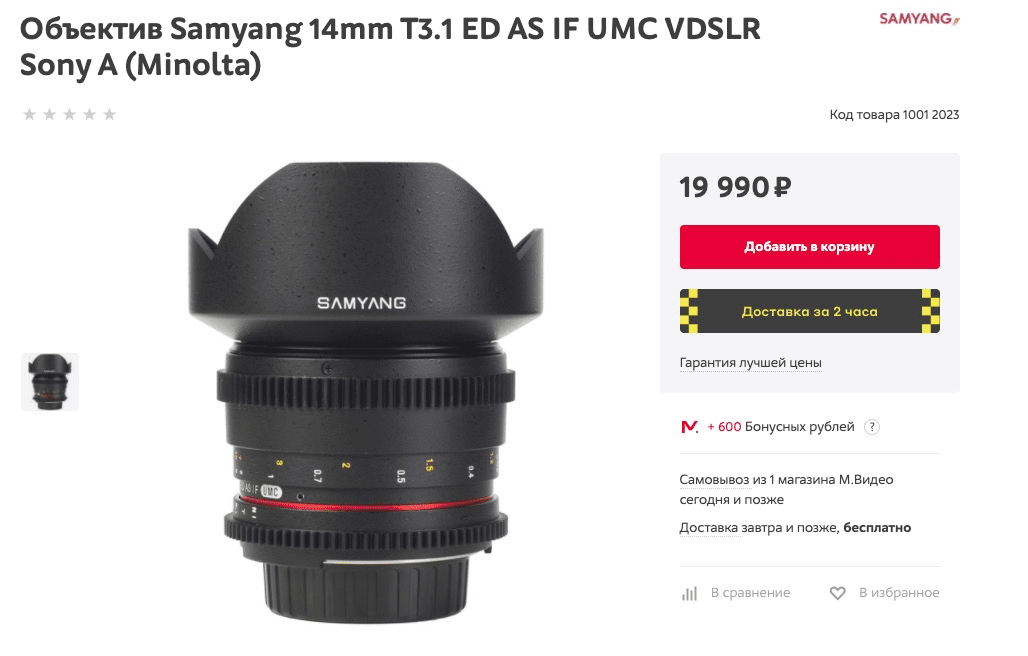1028x656 pixels.
Task: Click the question mark beside Бонусных рублей
Action: coord(871,427)
